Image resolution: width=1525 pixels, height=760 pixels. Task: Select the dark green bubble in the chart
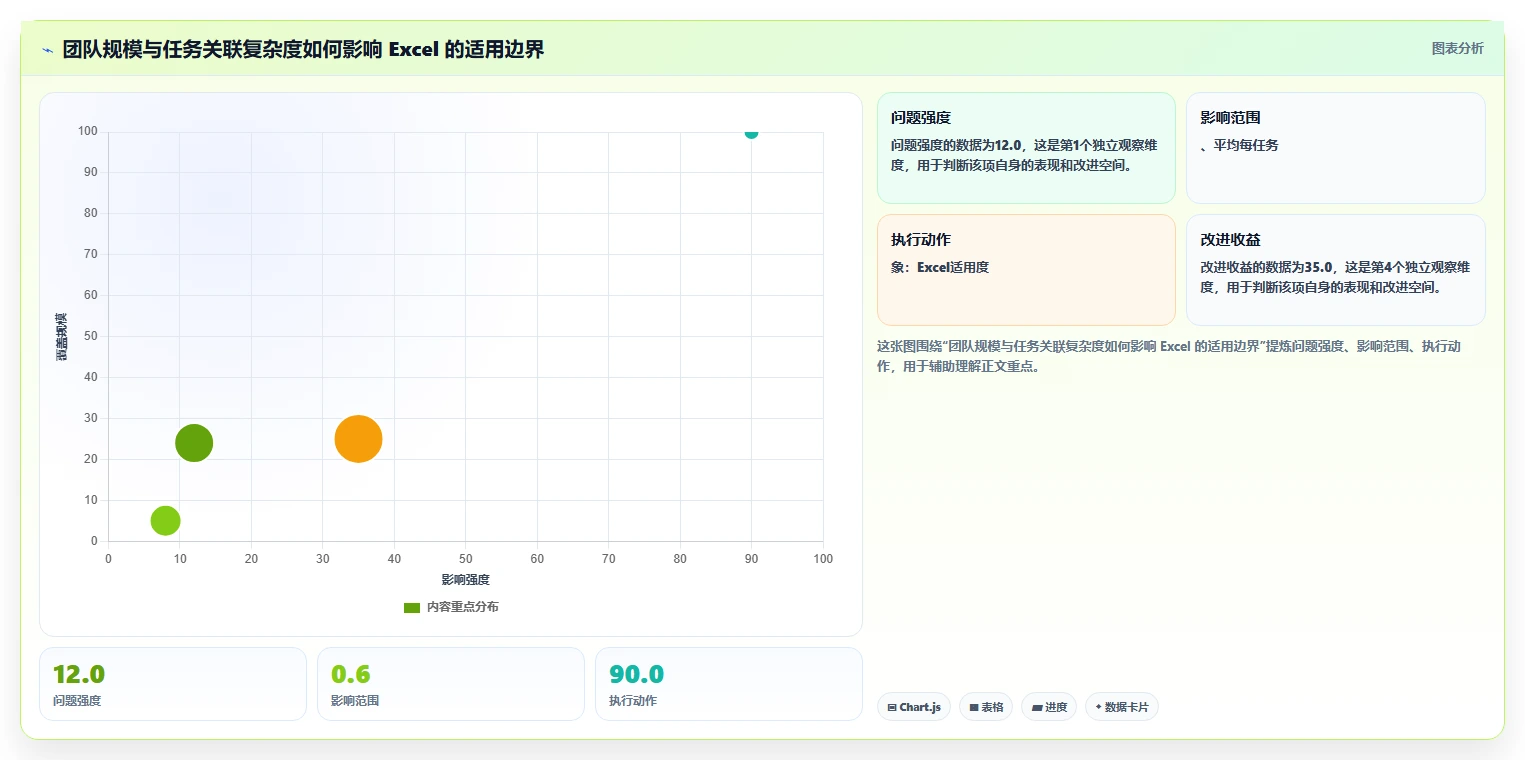194,443
